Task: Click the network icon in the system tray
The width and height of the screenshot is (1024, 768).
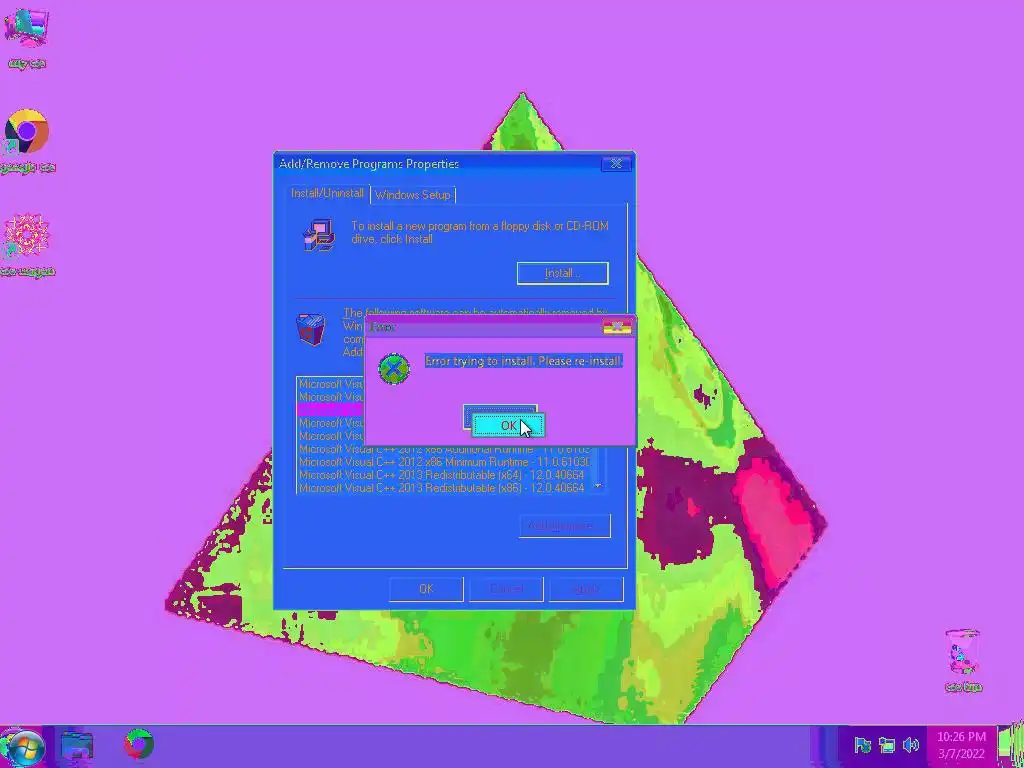Action: (887, 745)
